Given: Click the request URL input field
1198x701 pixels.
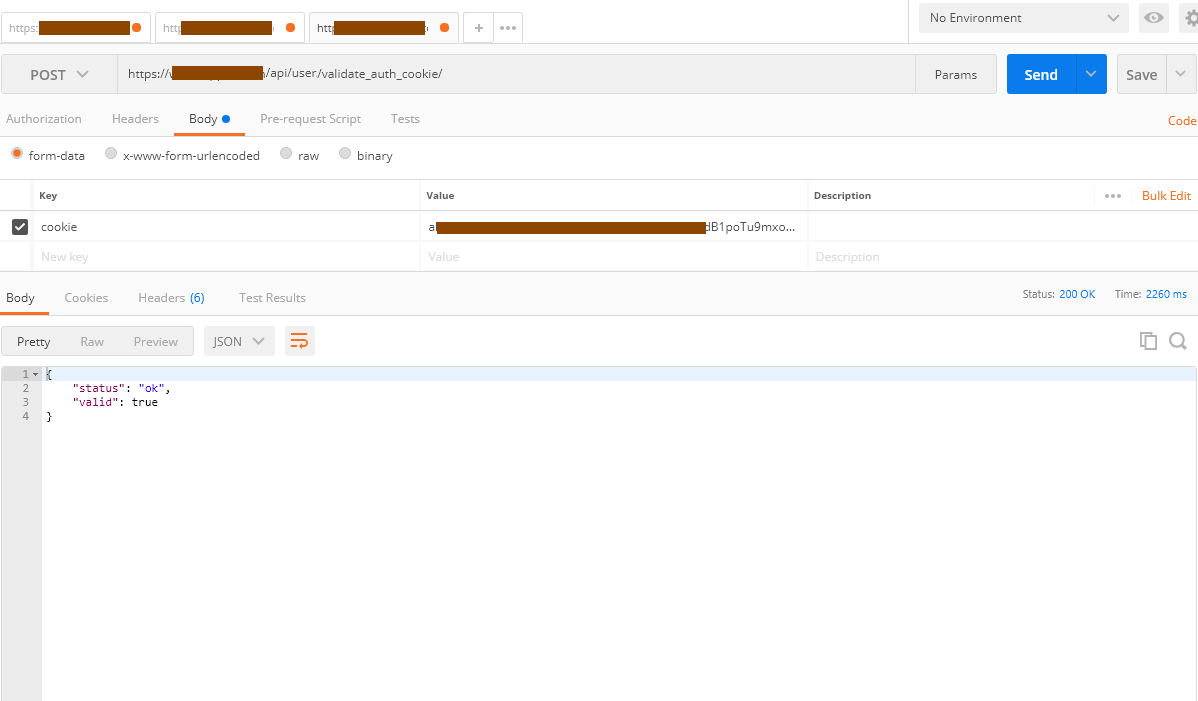Looking at the screenshot, I should [516, 74].
